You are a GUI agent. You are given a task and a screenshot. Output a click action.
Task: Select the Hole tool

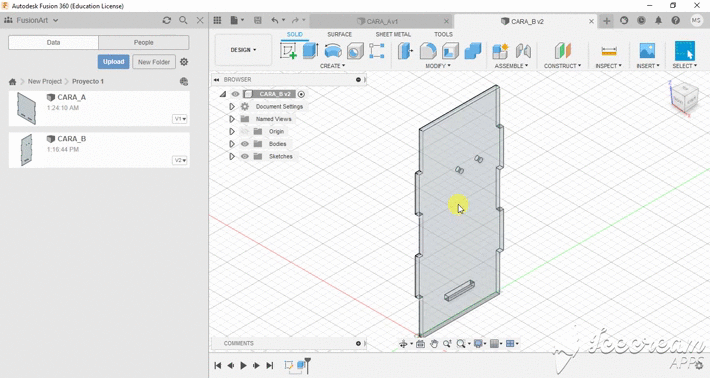[355, 51]
